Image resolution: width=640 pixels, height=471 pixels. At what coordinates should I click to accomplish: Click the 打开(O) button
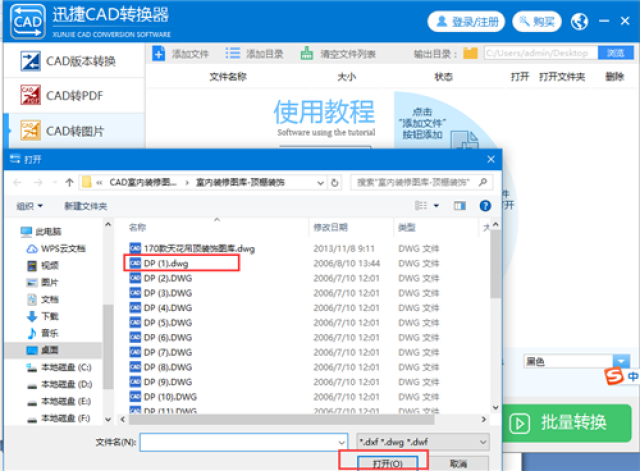pos(387,463)
